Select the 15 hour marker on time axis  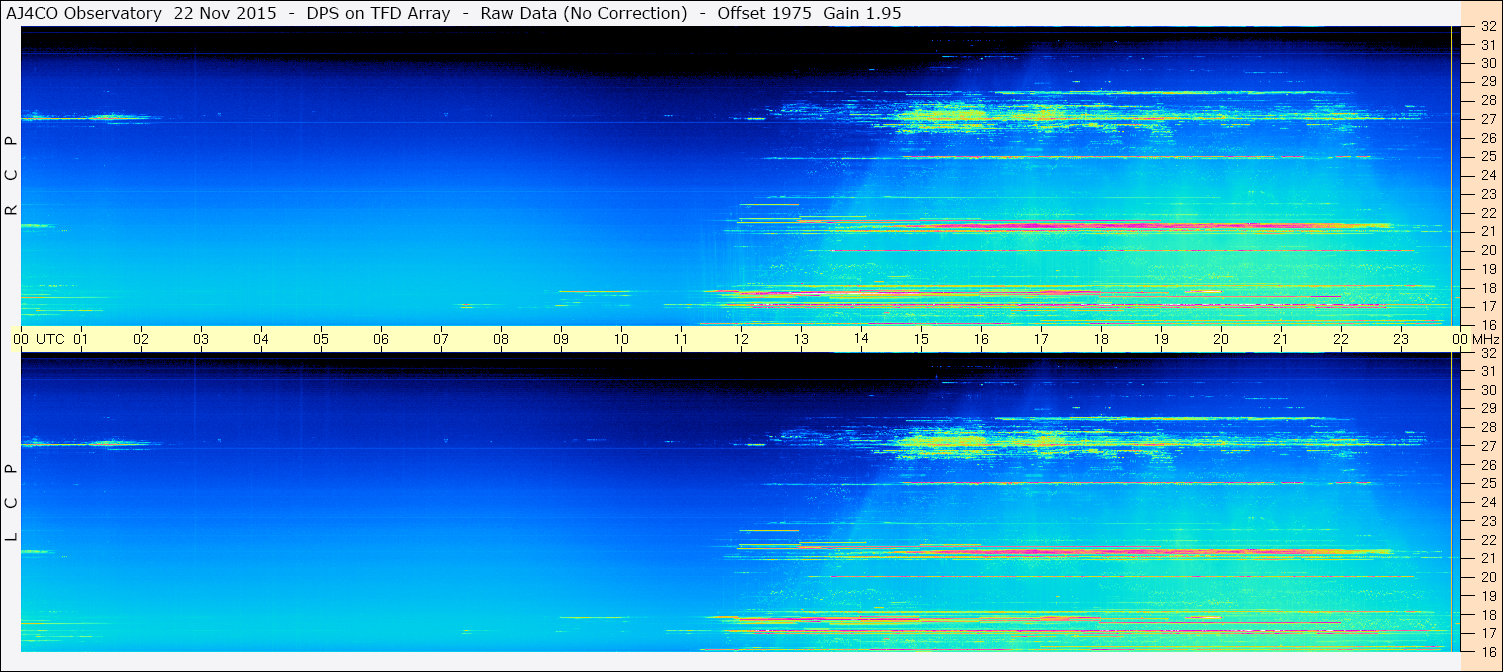click(921, 339)
